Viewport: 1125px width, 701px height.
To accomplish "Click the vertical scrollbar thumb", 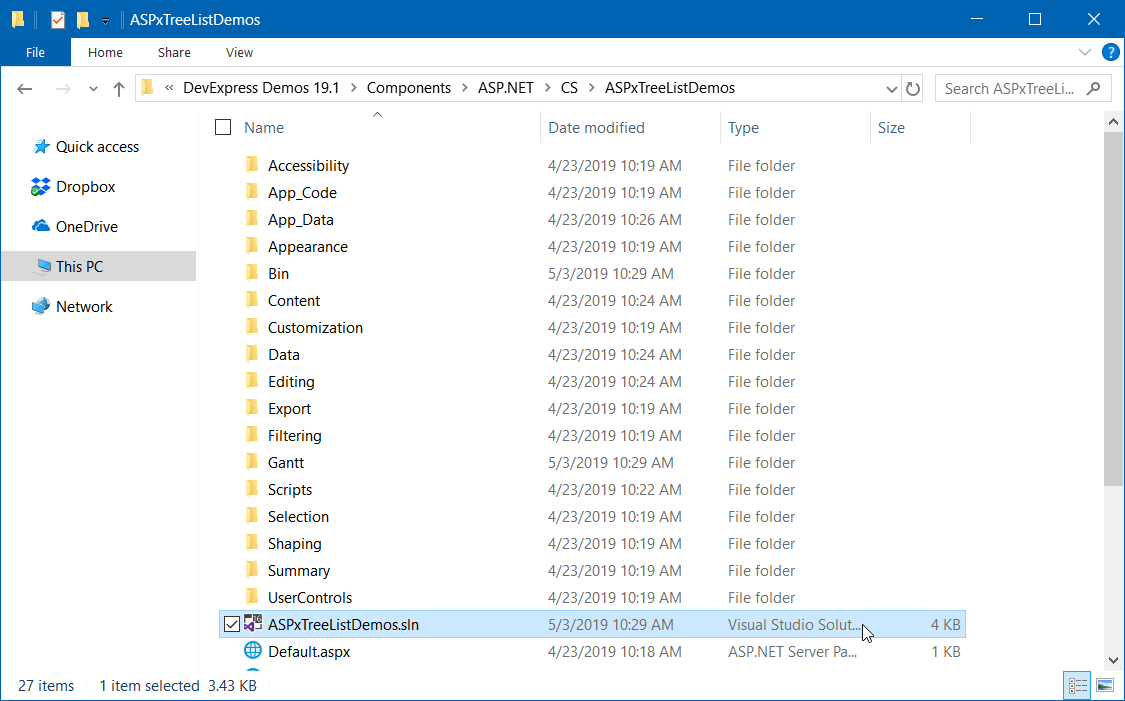I will 1114,309.
